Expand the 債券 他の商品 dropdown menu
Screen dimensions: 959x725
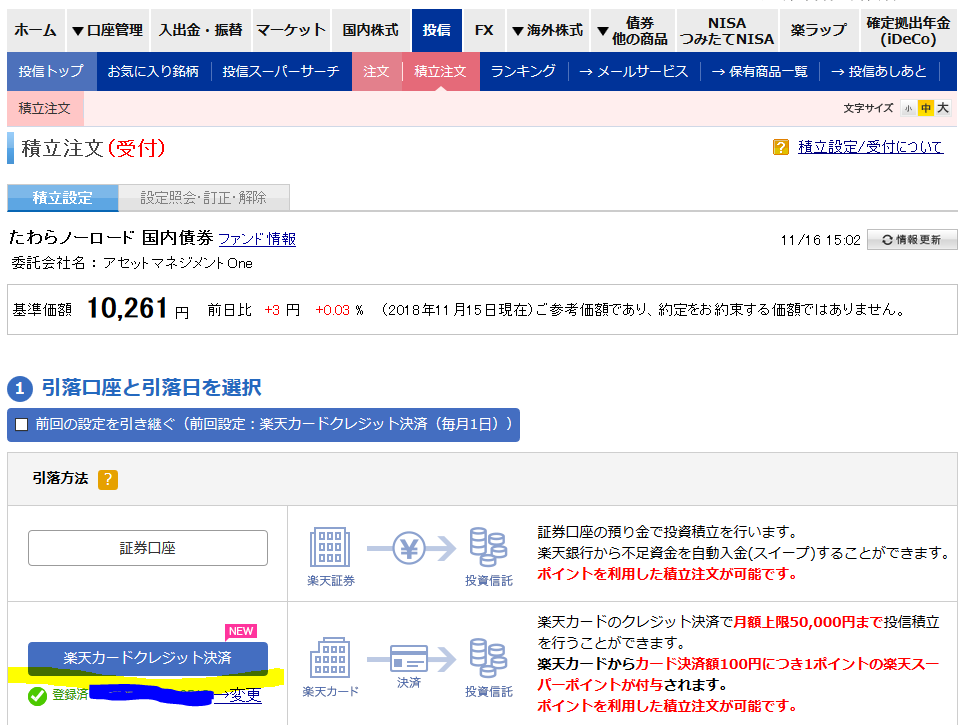(632, 30)
